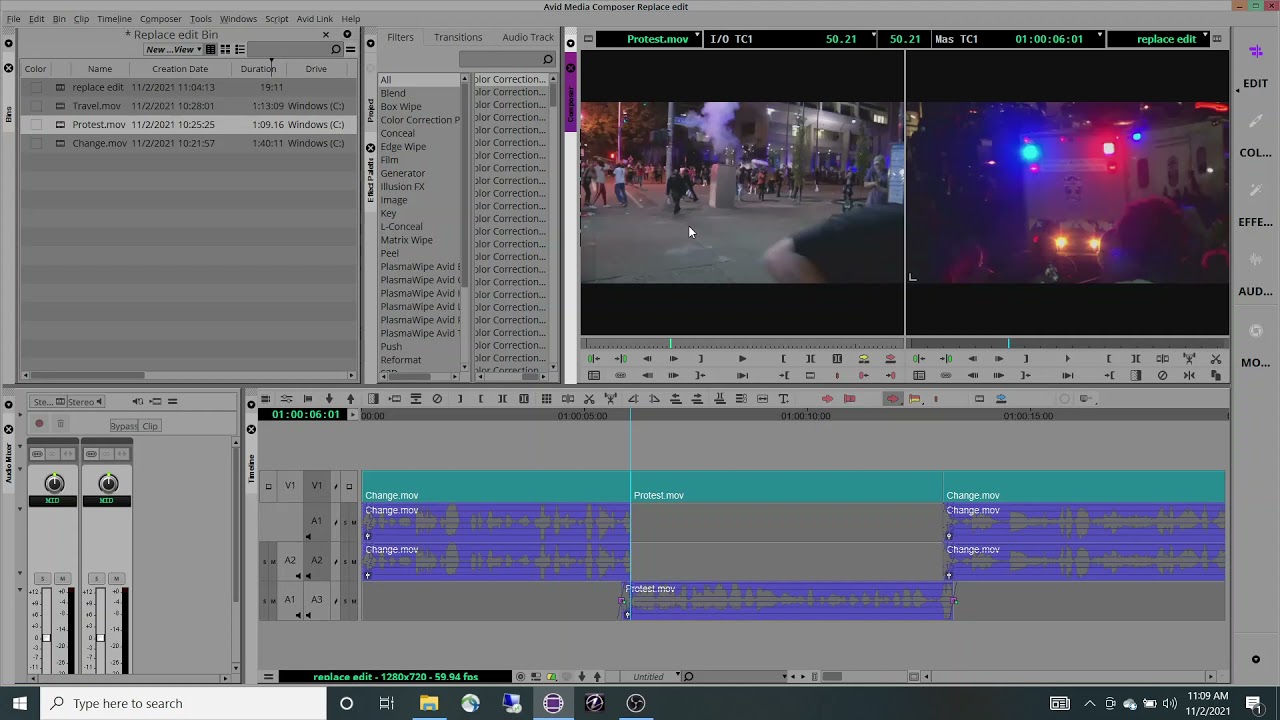Adjust the second channel volume fader
Viewport: 1280px width, 720px height.
point(99,637)
